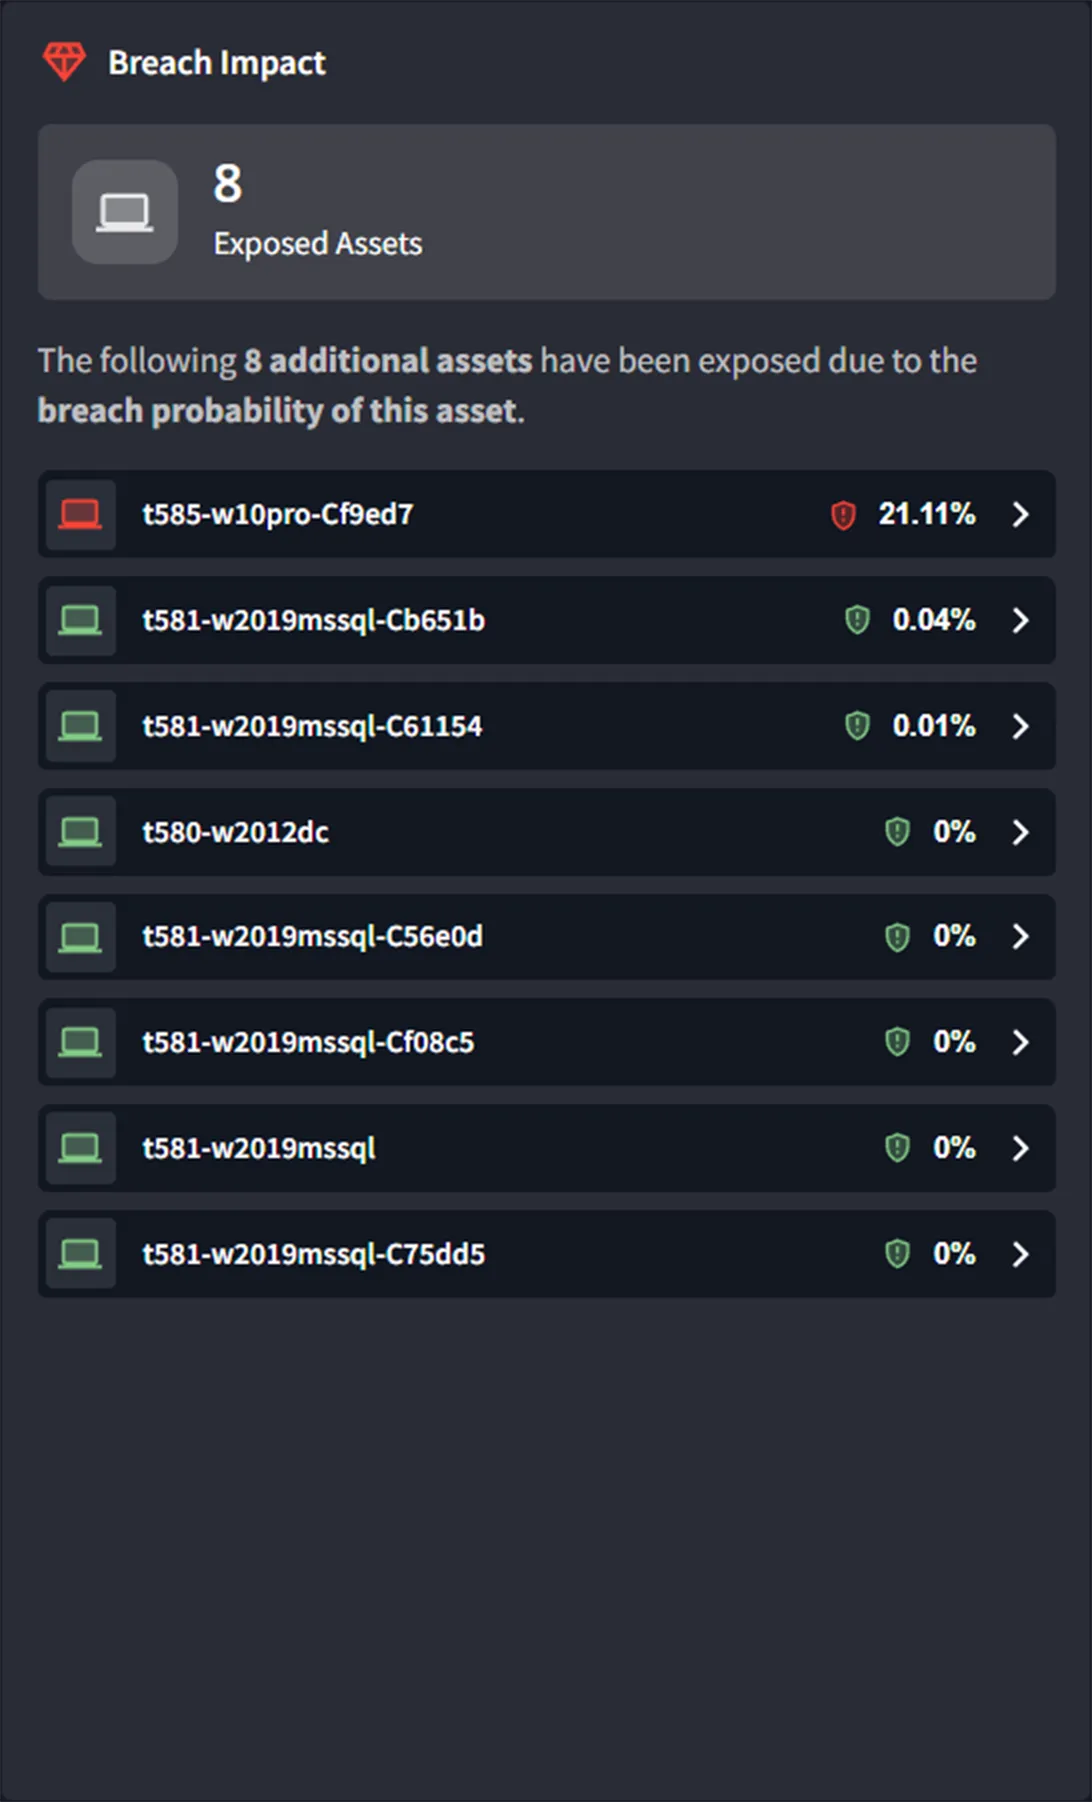Screen dimensions: 1092x1802
Task: Click the 21.11% breach probability value
Action: pos(926,514)
